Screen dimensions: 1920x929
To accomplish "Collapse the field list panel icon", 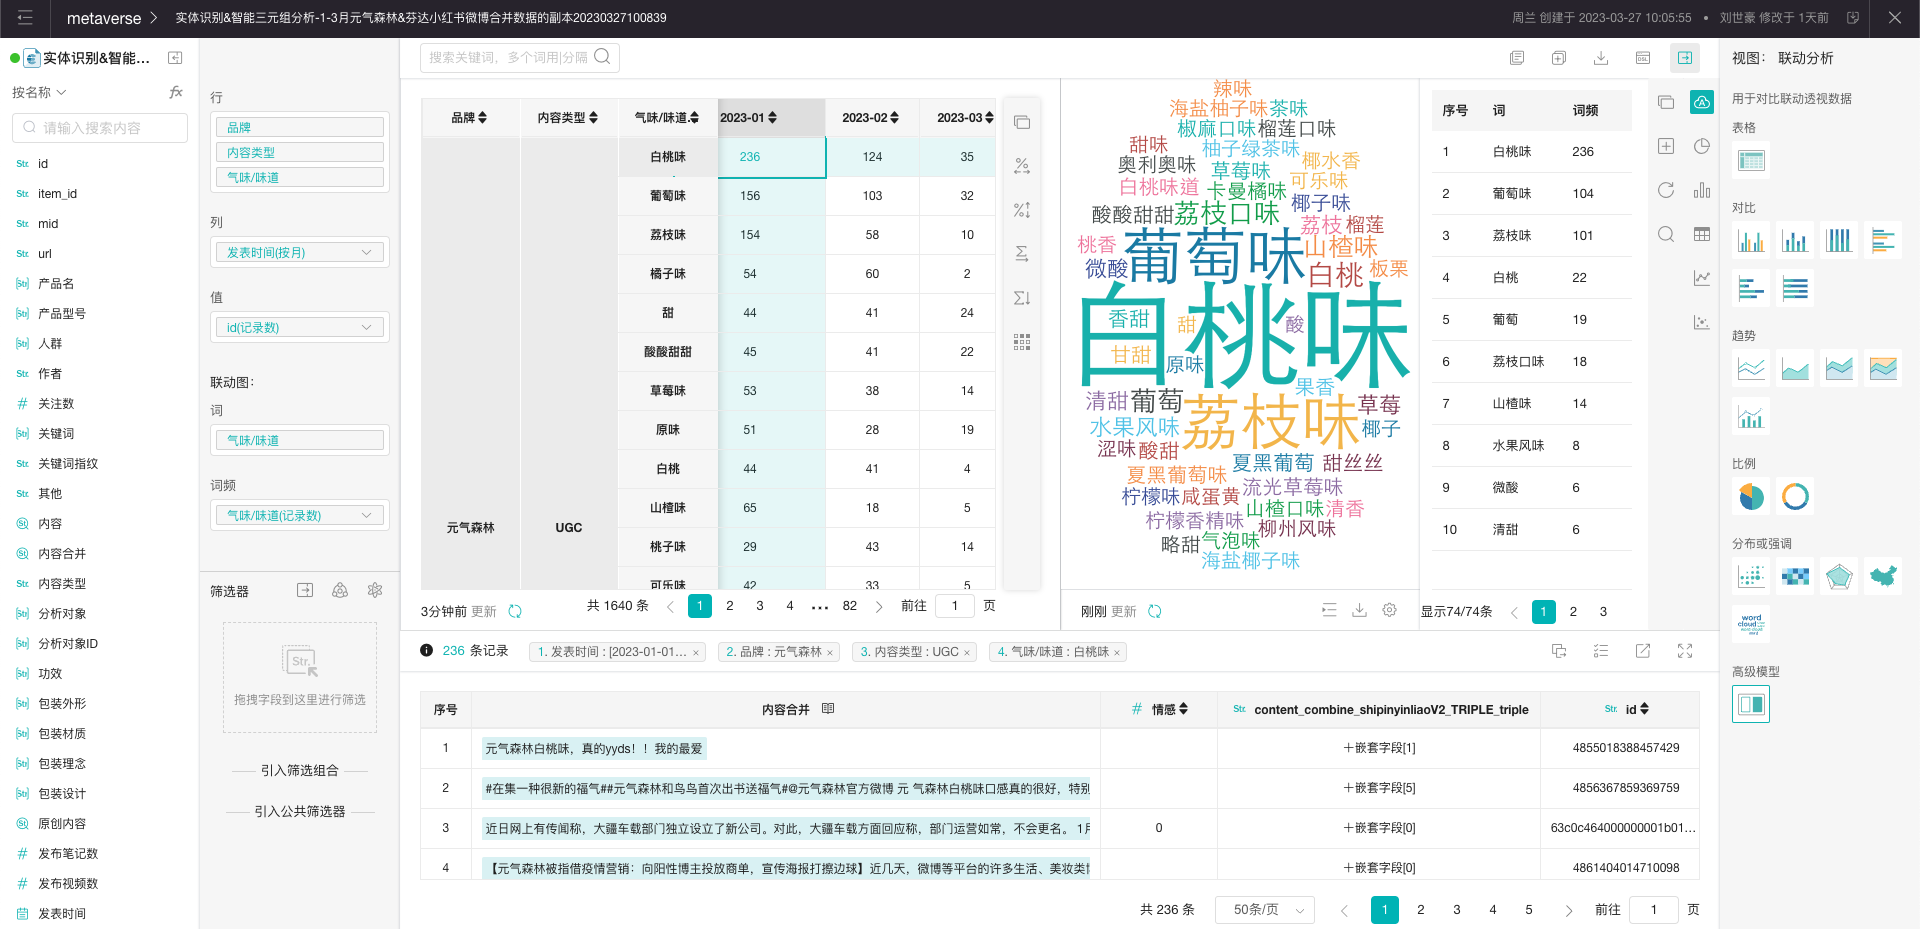I will [175, 58].
